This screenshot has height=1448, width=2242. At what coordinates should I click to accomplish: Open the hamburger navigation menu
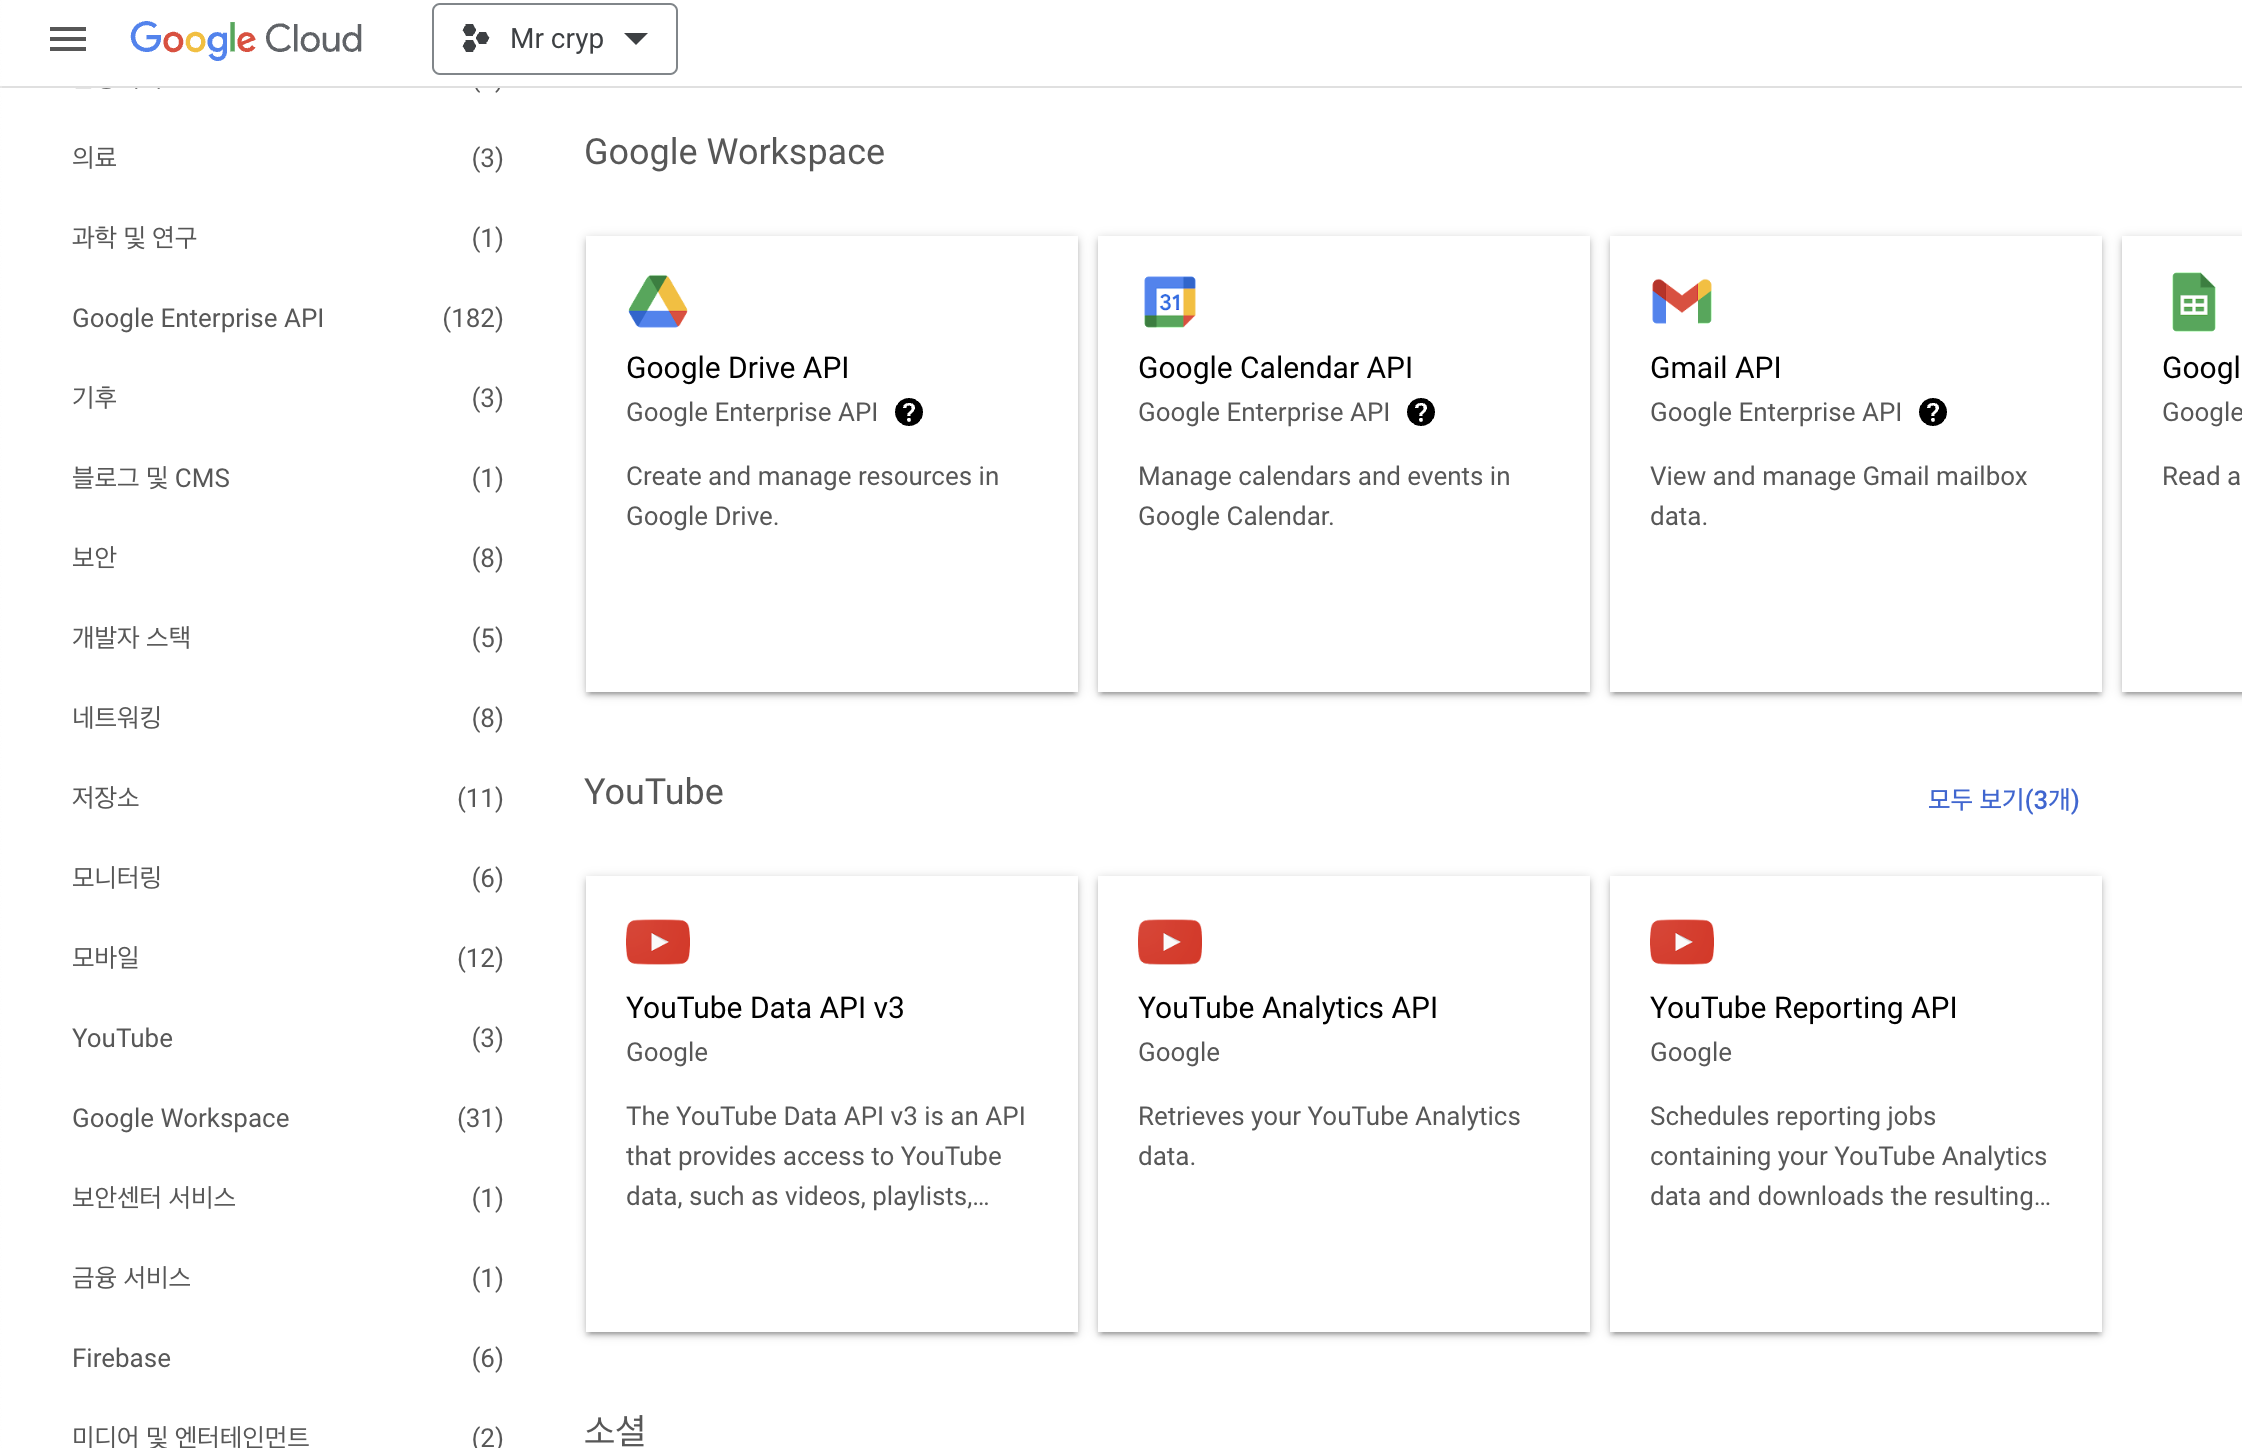[x=68, y=39]
